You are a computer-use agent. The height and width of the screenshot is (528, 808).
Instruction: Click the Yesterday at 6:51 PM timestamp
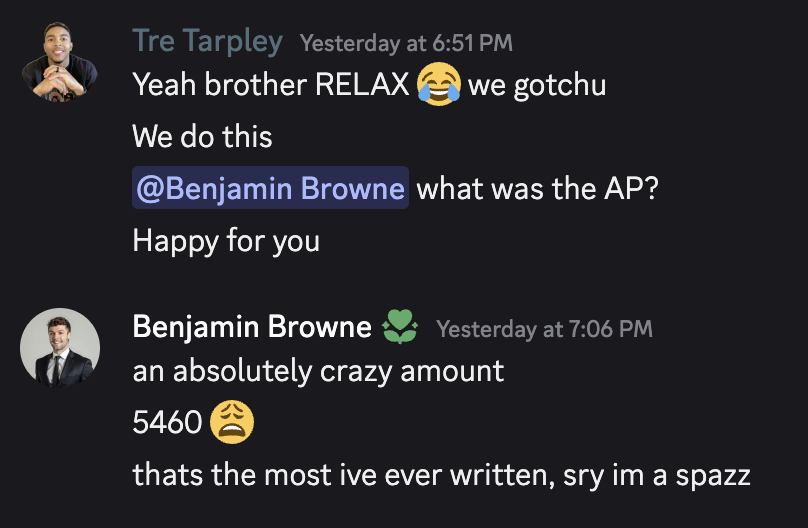click(406, 43)
